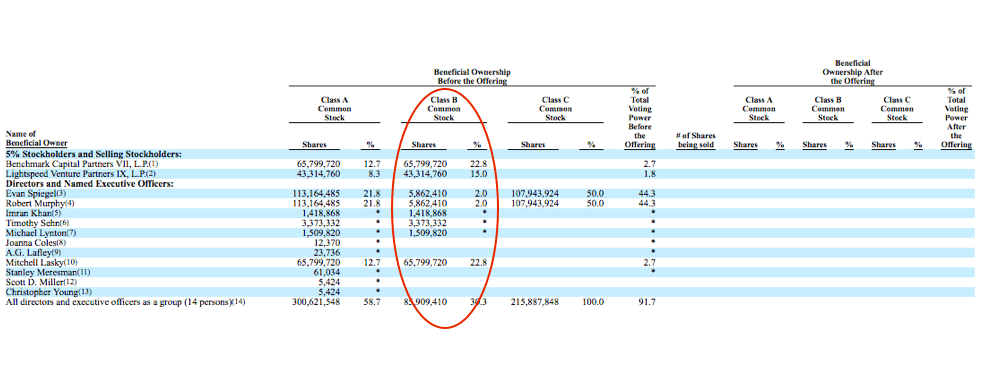Select the 'Timothy Sehn' row label
The height and width of the screenshot is (381, 1004).
pyautogui.click(x=31, y=223)
